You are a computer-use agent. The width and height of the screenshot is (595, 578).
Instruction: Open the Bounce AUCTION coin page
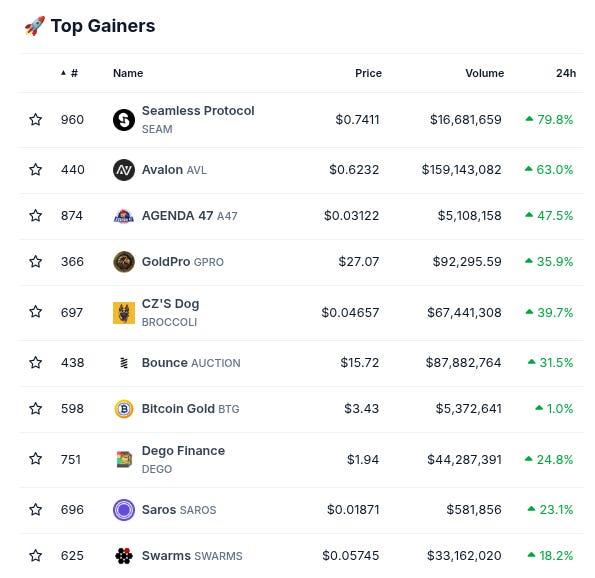click(x=191, y=363)
